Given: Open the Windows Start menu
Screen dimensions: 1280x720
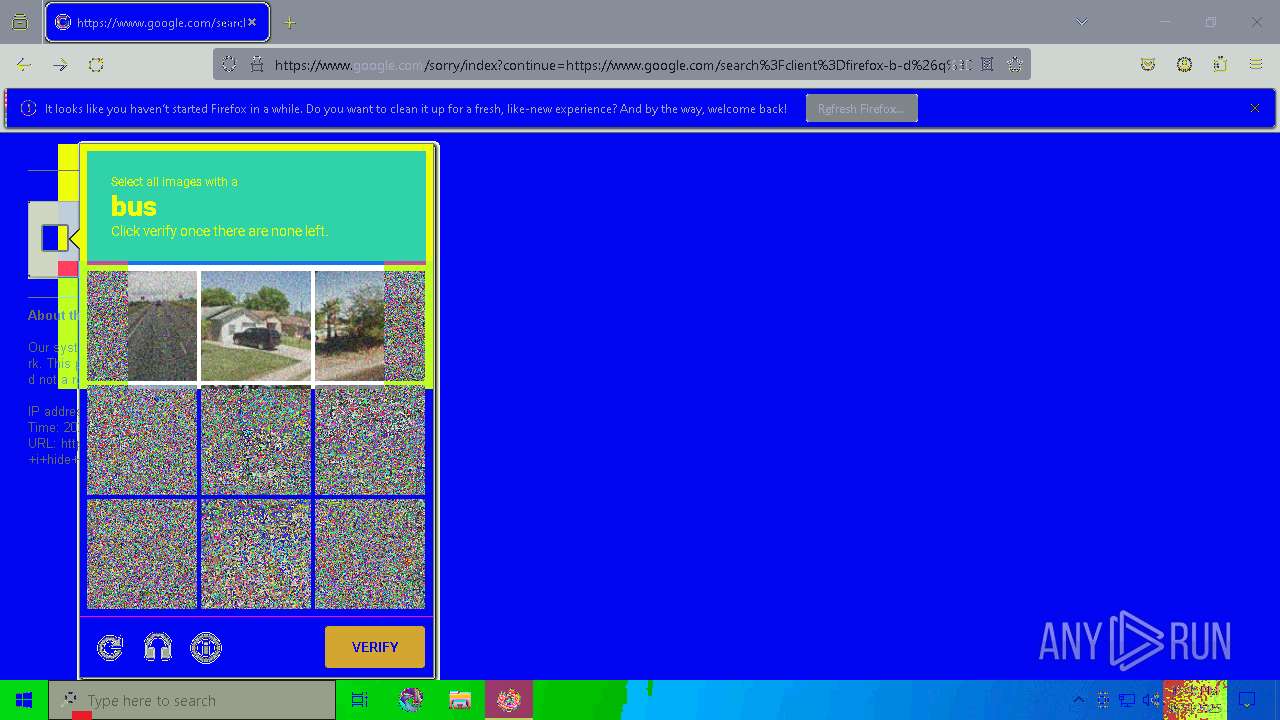Looking at the screenshot, I should click(24, 700).
